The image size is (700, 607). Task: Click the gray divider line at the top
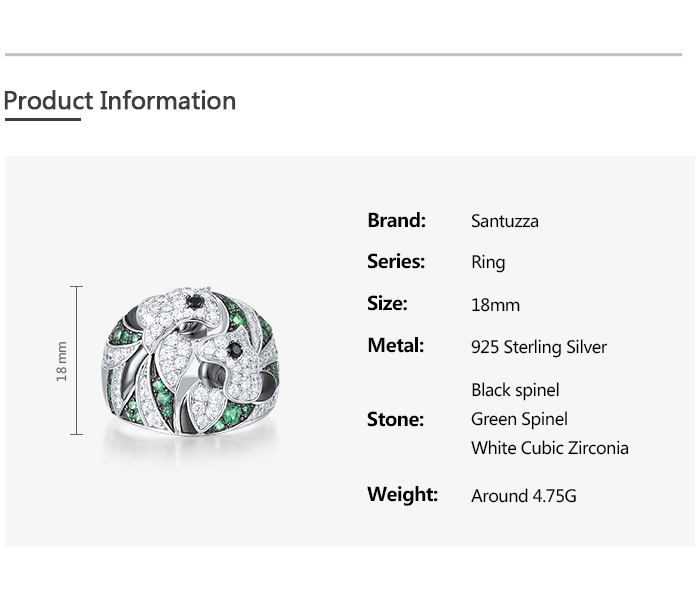coord(343,54)
